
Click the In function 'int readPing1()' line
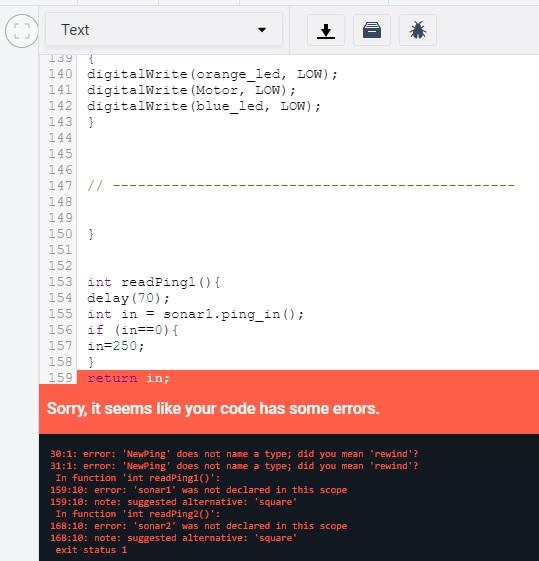(138, 478)
